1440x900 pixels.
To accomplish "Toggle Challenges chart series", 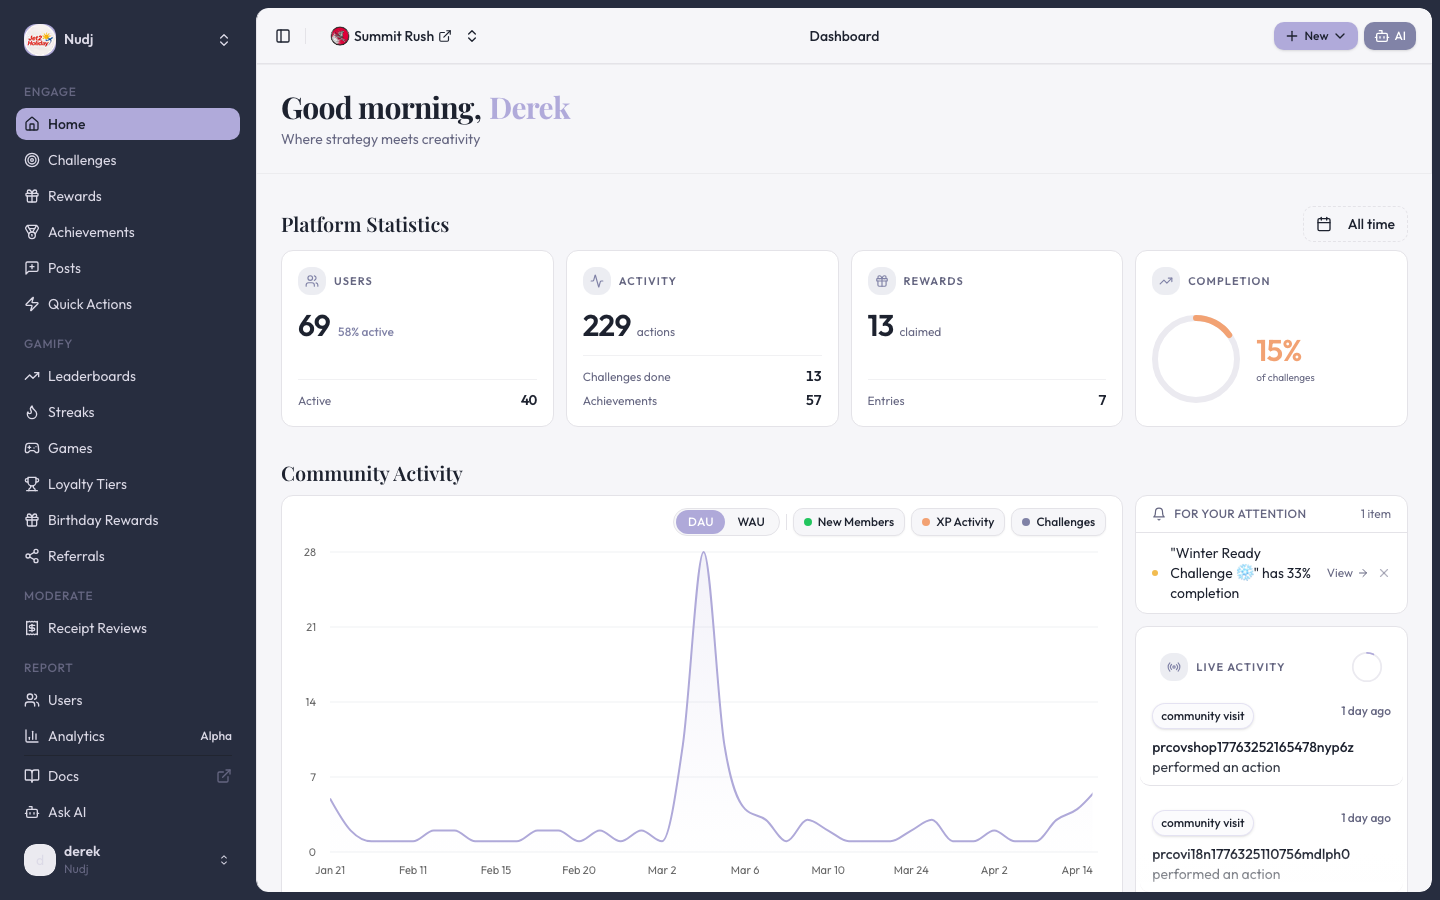I will click(1058, 522).
